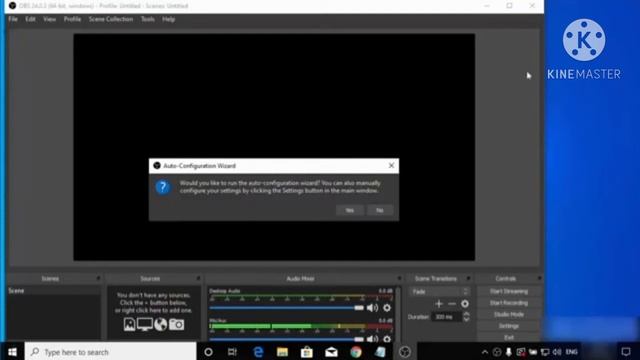
Task: Click Windows search box
Action: 111,352
